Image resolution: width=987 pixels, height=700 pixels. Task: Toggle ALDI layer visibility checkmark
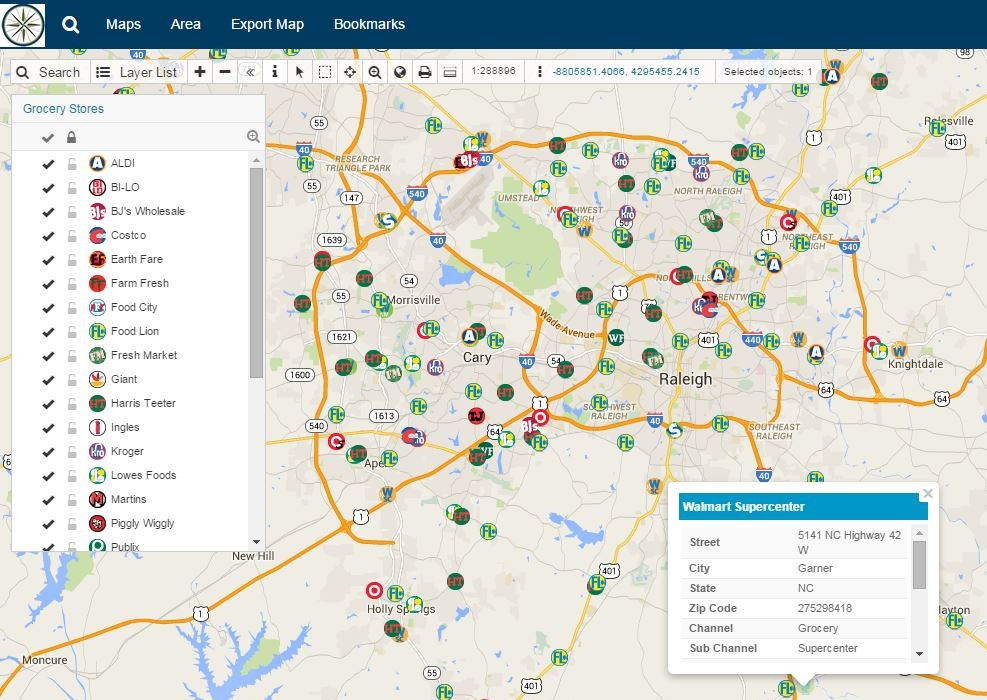click(x=48, y=164)
